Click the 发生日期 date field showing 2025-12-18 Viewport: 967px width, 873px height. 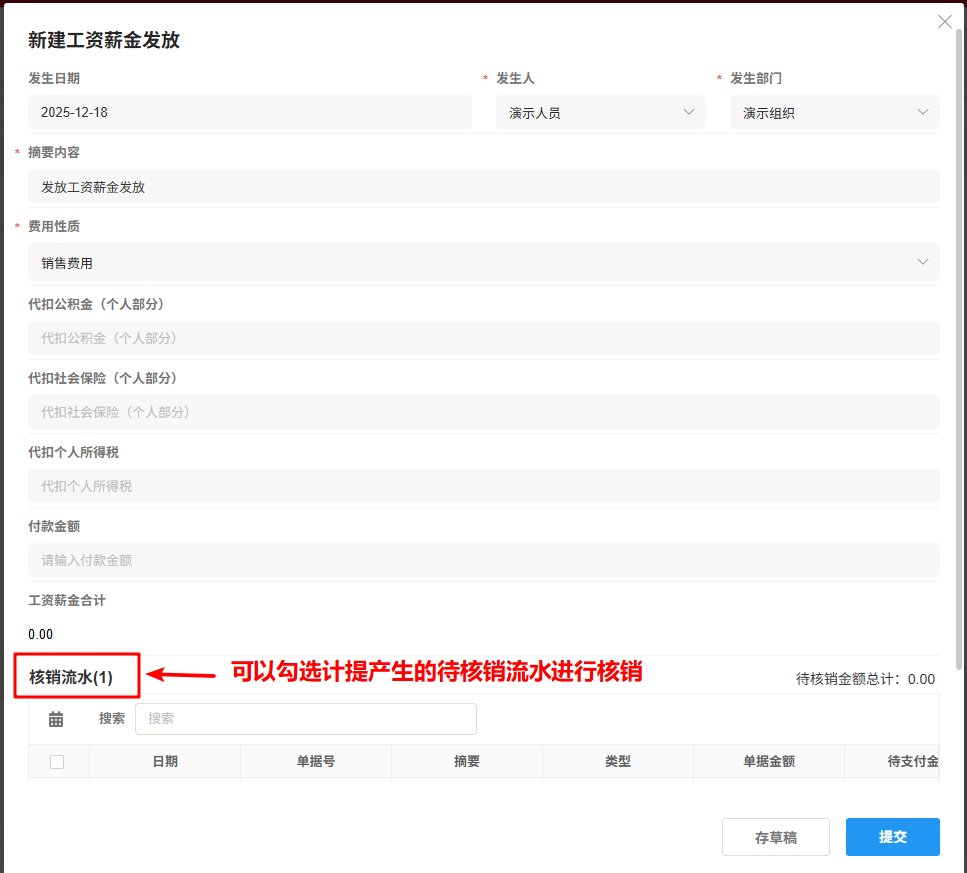[250, 112]
